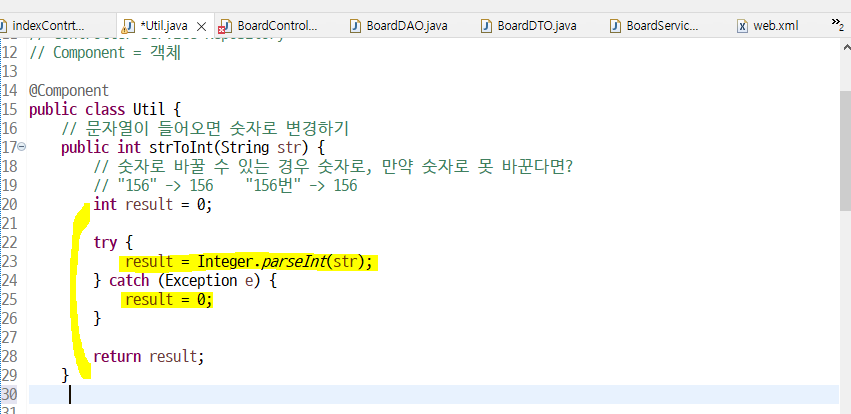Click the XML file icon on web.xml tab
The image size is (851, 414).
click(x=742, y=26)
